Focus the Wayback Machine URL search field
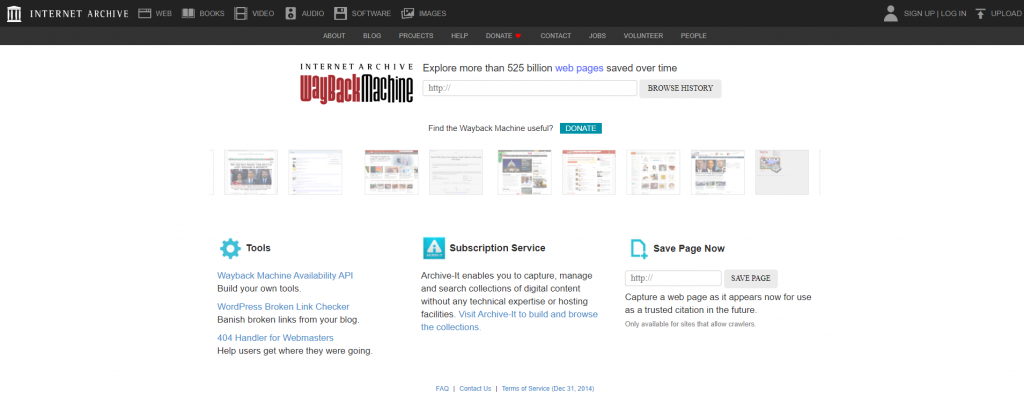The height and width of the screenshot is (408, 1024). click(x=530, y=88)
